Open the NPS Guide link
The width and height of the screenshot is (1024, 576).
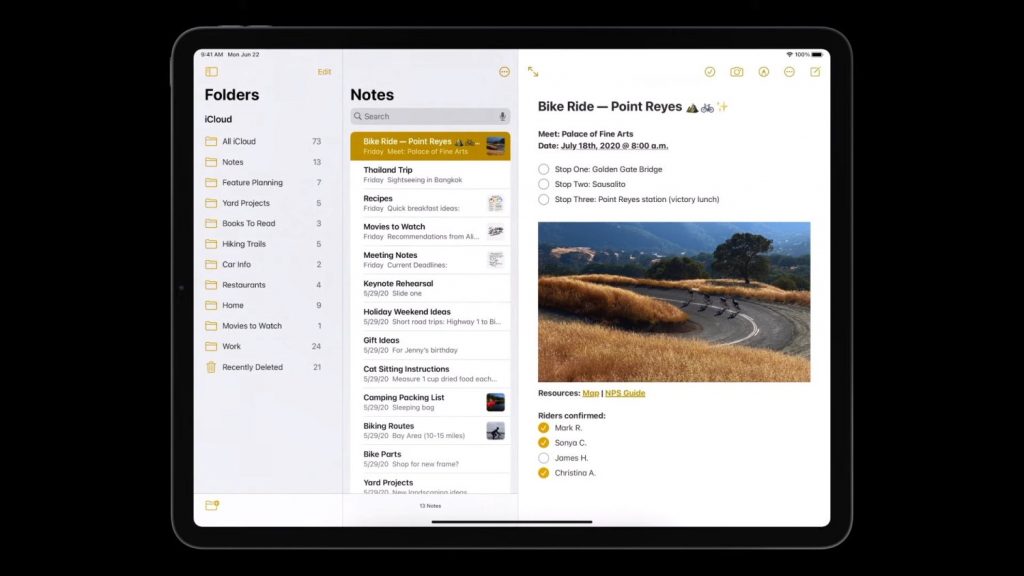click(x=625, y=393)
